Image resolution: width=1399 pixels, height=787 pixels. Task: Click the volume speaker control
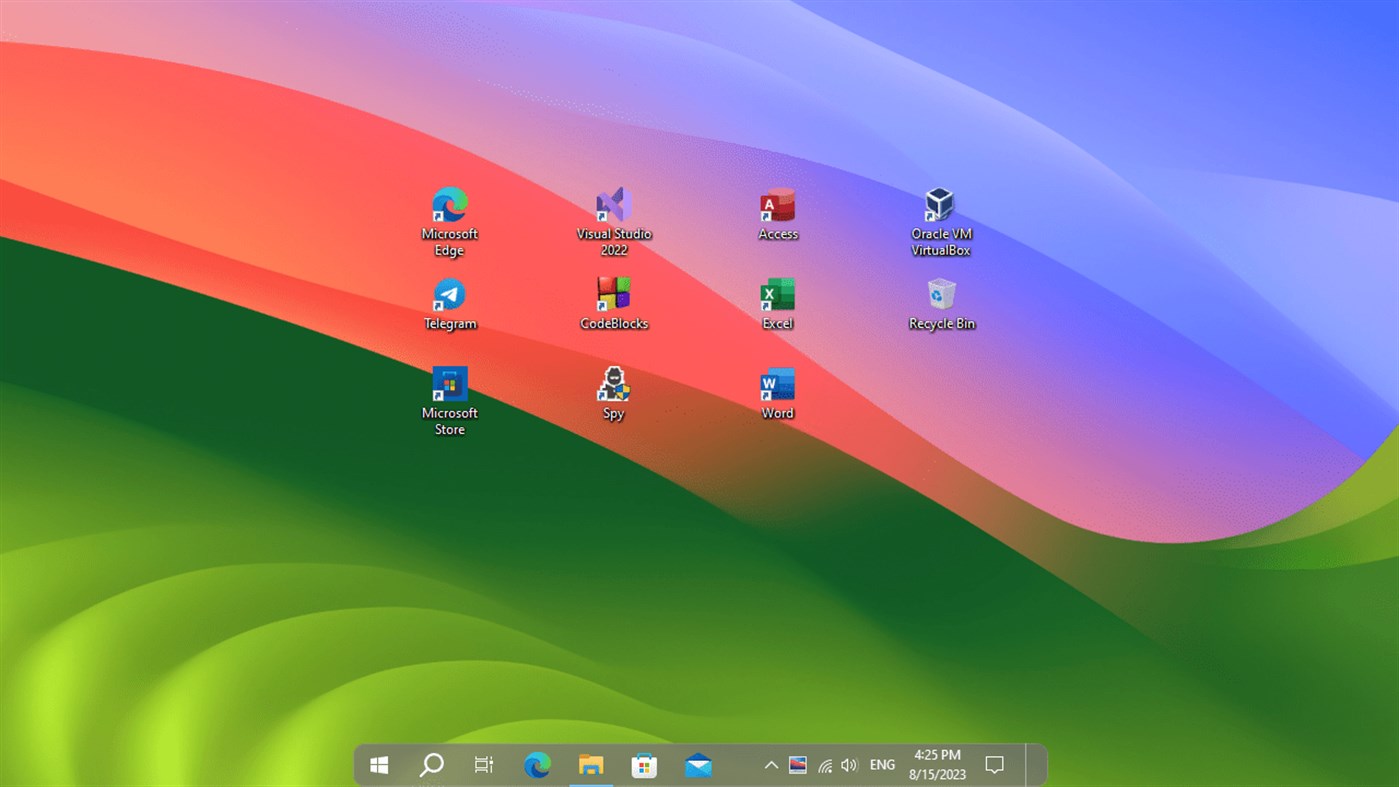(x=849, y=764)
